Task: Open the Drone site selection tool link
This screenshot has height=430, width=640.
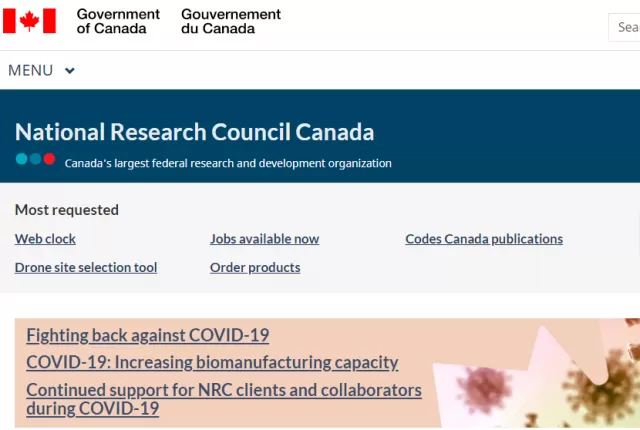Action: 86,267
